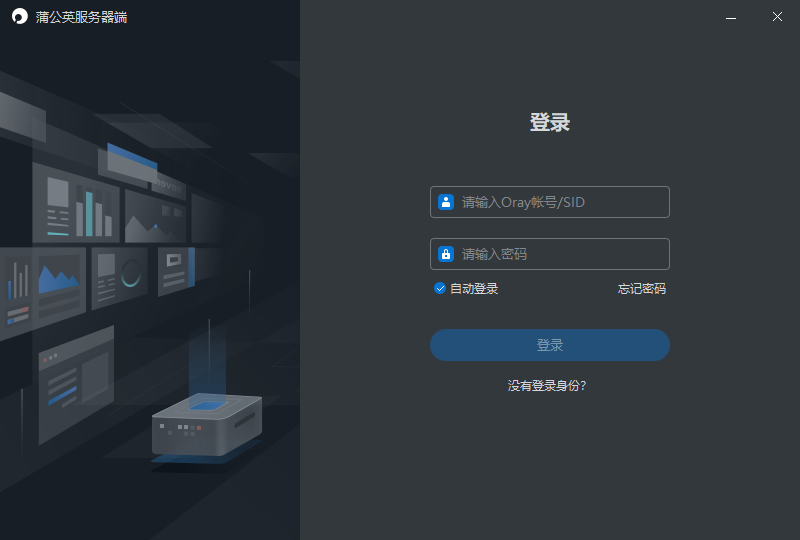Close the 蒲公英服务器端 window
Screen dimensions: 800x540
pyautogui.click(x=777, y=17)
